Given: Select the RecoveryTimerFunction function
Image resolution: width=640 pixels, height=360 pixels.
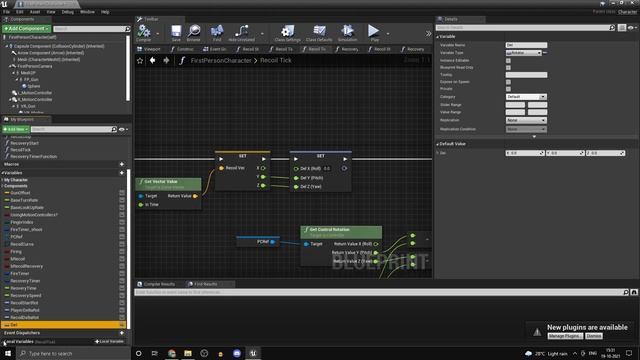Looking at the screenshot, I should tap(34, 156).
